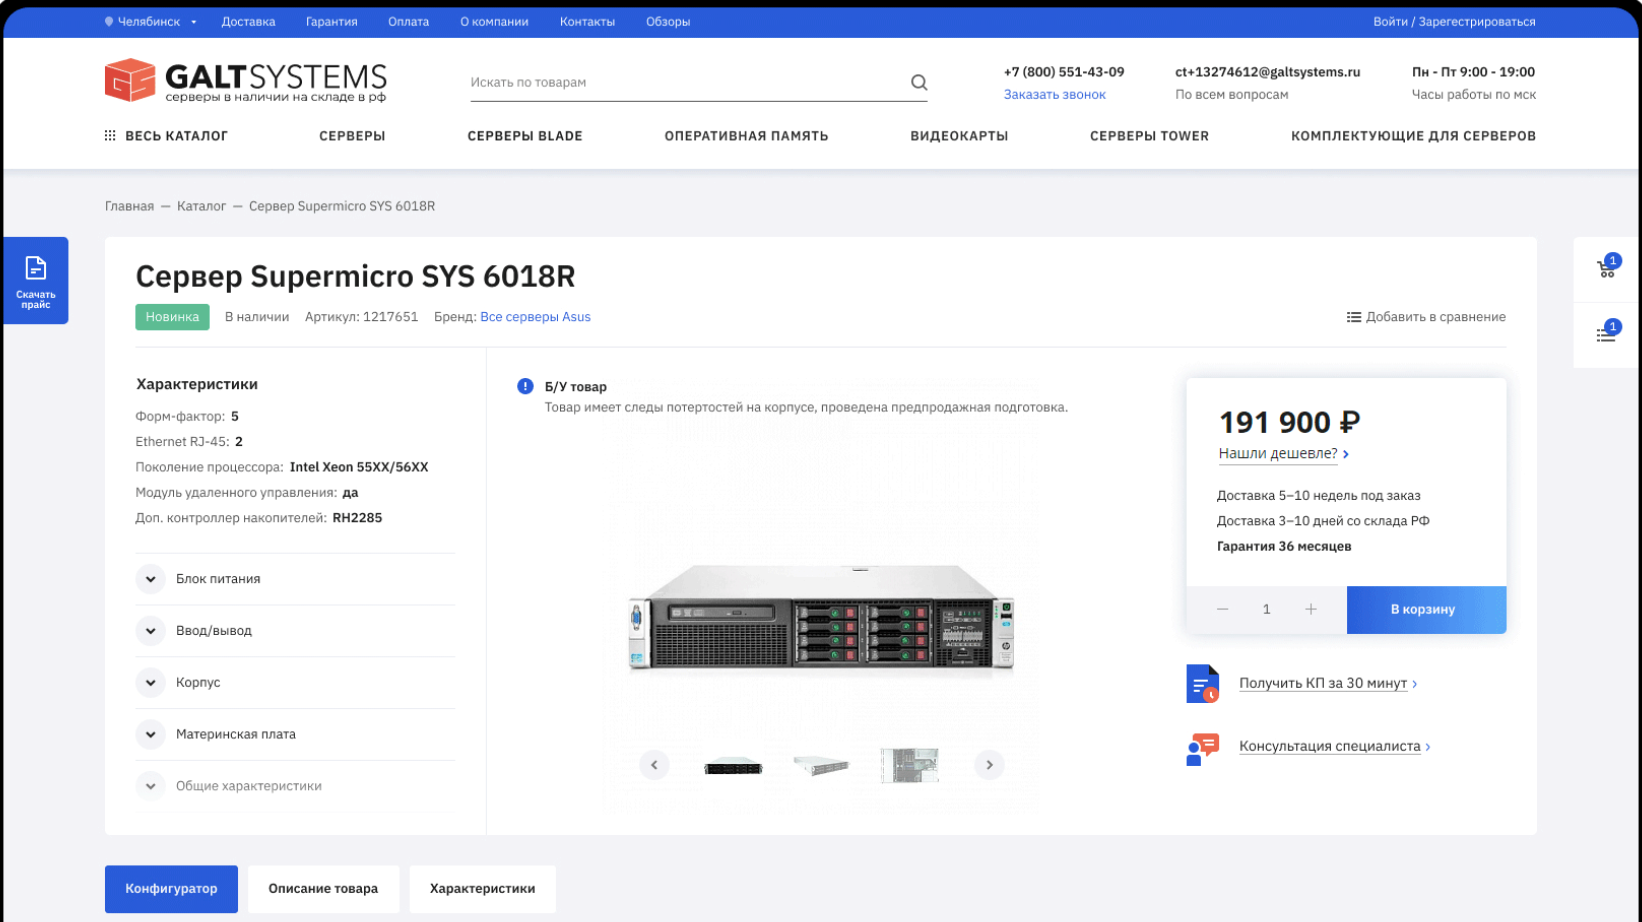The width and height of the screenshot is (1642, 922).
Task: Expand the Корпус section
Action: [295, 683]
